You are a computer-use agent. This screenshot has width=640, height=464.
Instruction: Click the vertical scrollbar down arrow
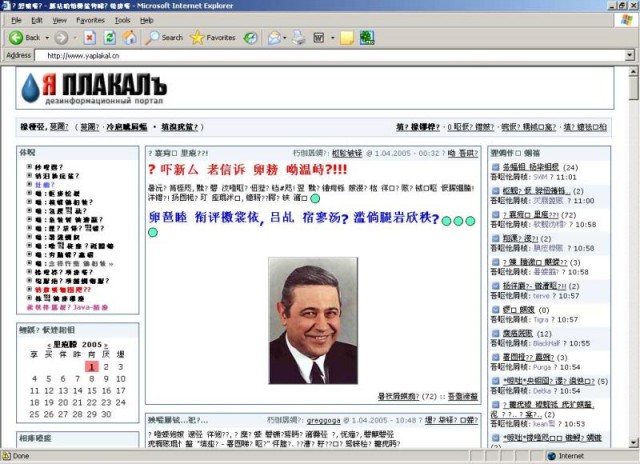[x=633, y=442]
